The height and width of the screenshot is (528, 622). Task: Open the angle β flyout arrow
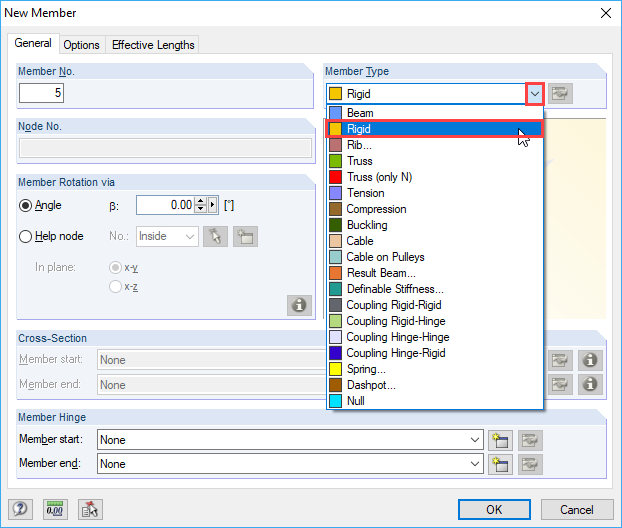[x=213, y=205]
